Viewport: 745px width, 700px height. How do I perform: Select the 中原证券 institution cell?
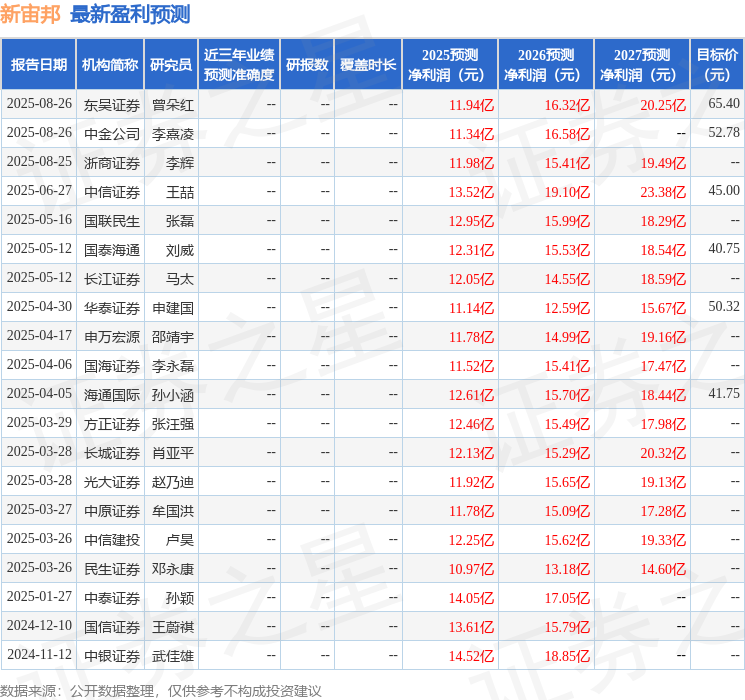[112, 511]
